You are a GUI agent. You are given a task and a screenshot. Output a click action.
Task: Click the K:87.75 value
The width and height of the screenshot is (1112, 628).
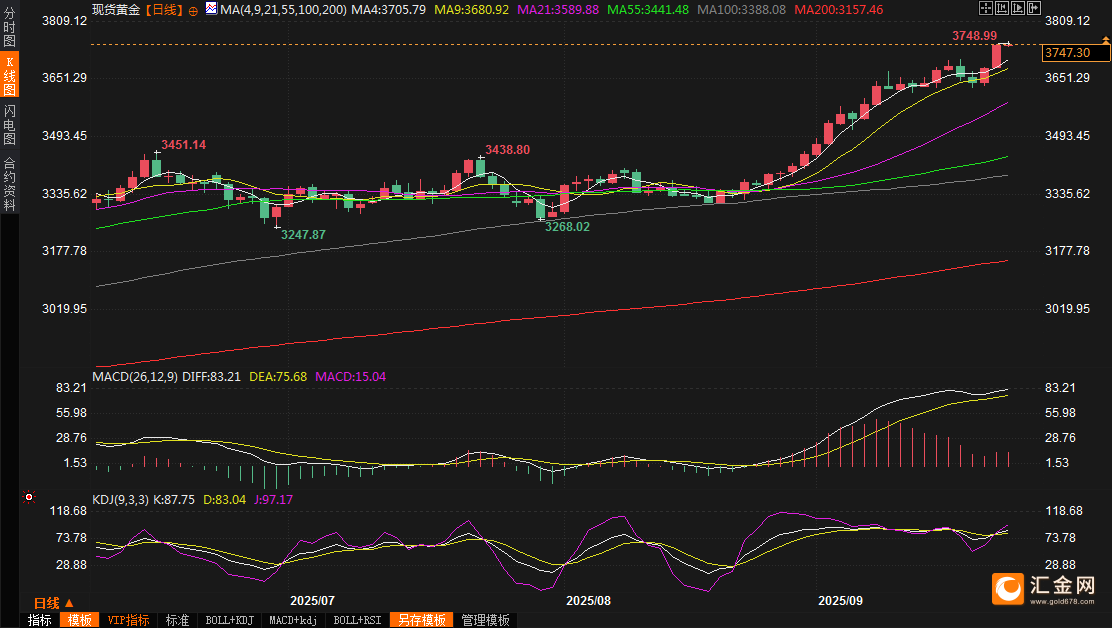[x=174, y=500]
